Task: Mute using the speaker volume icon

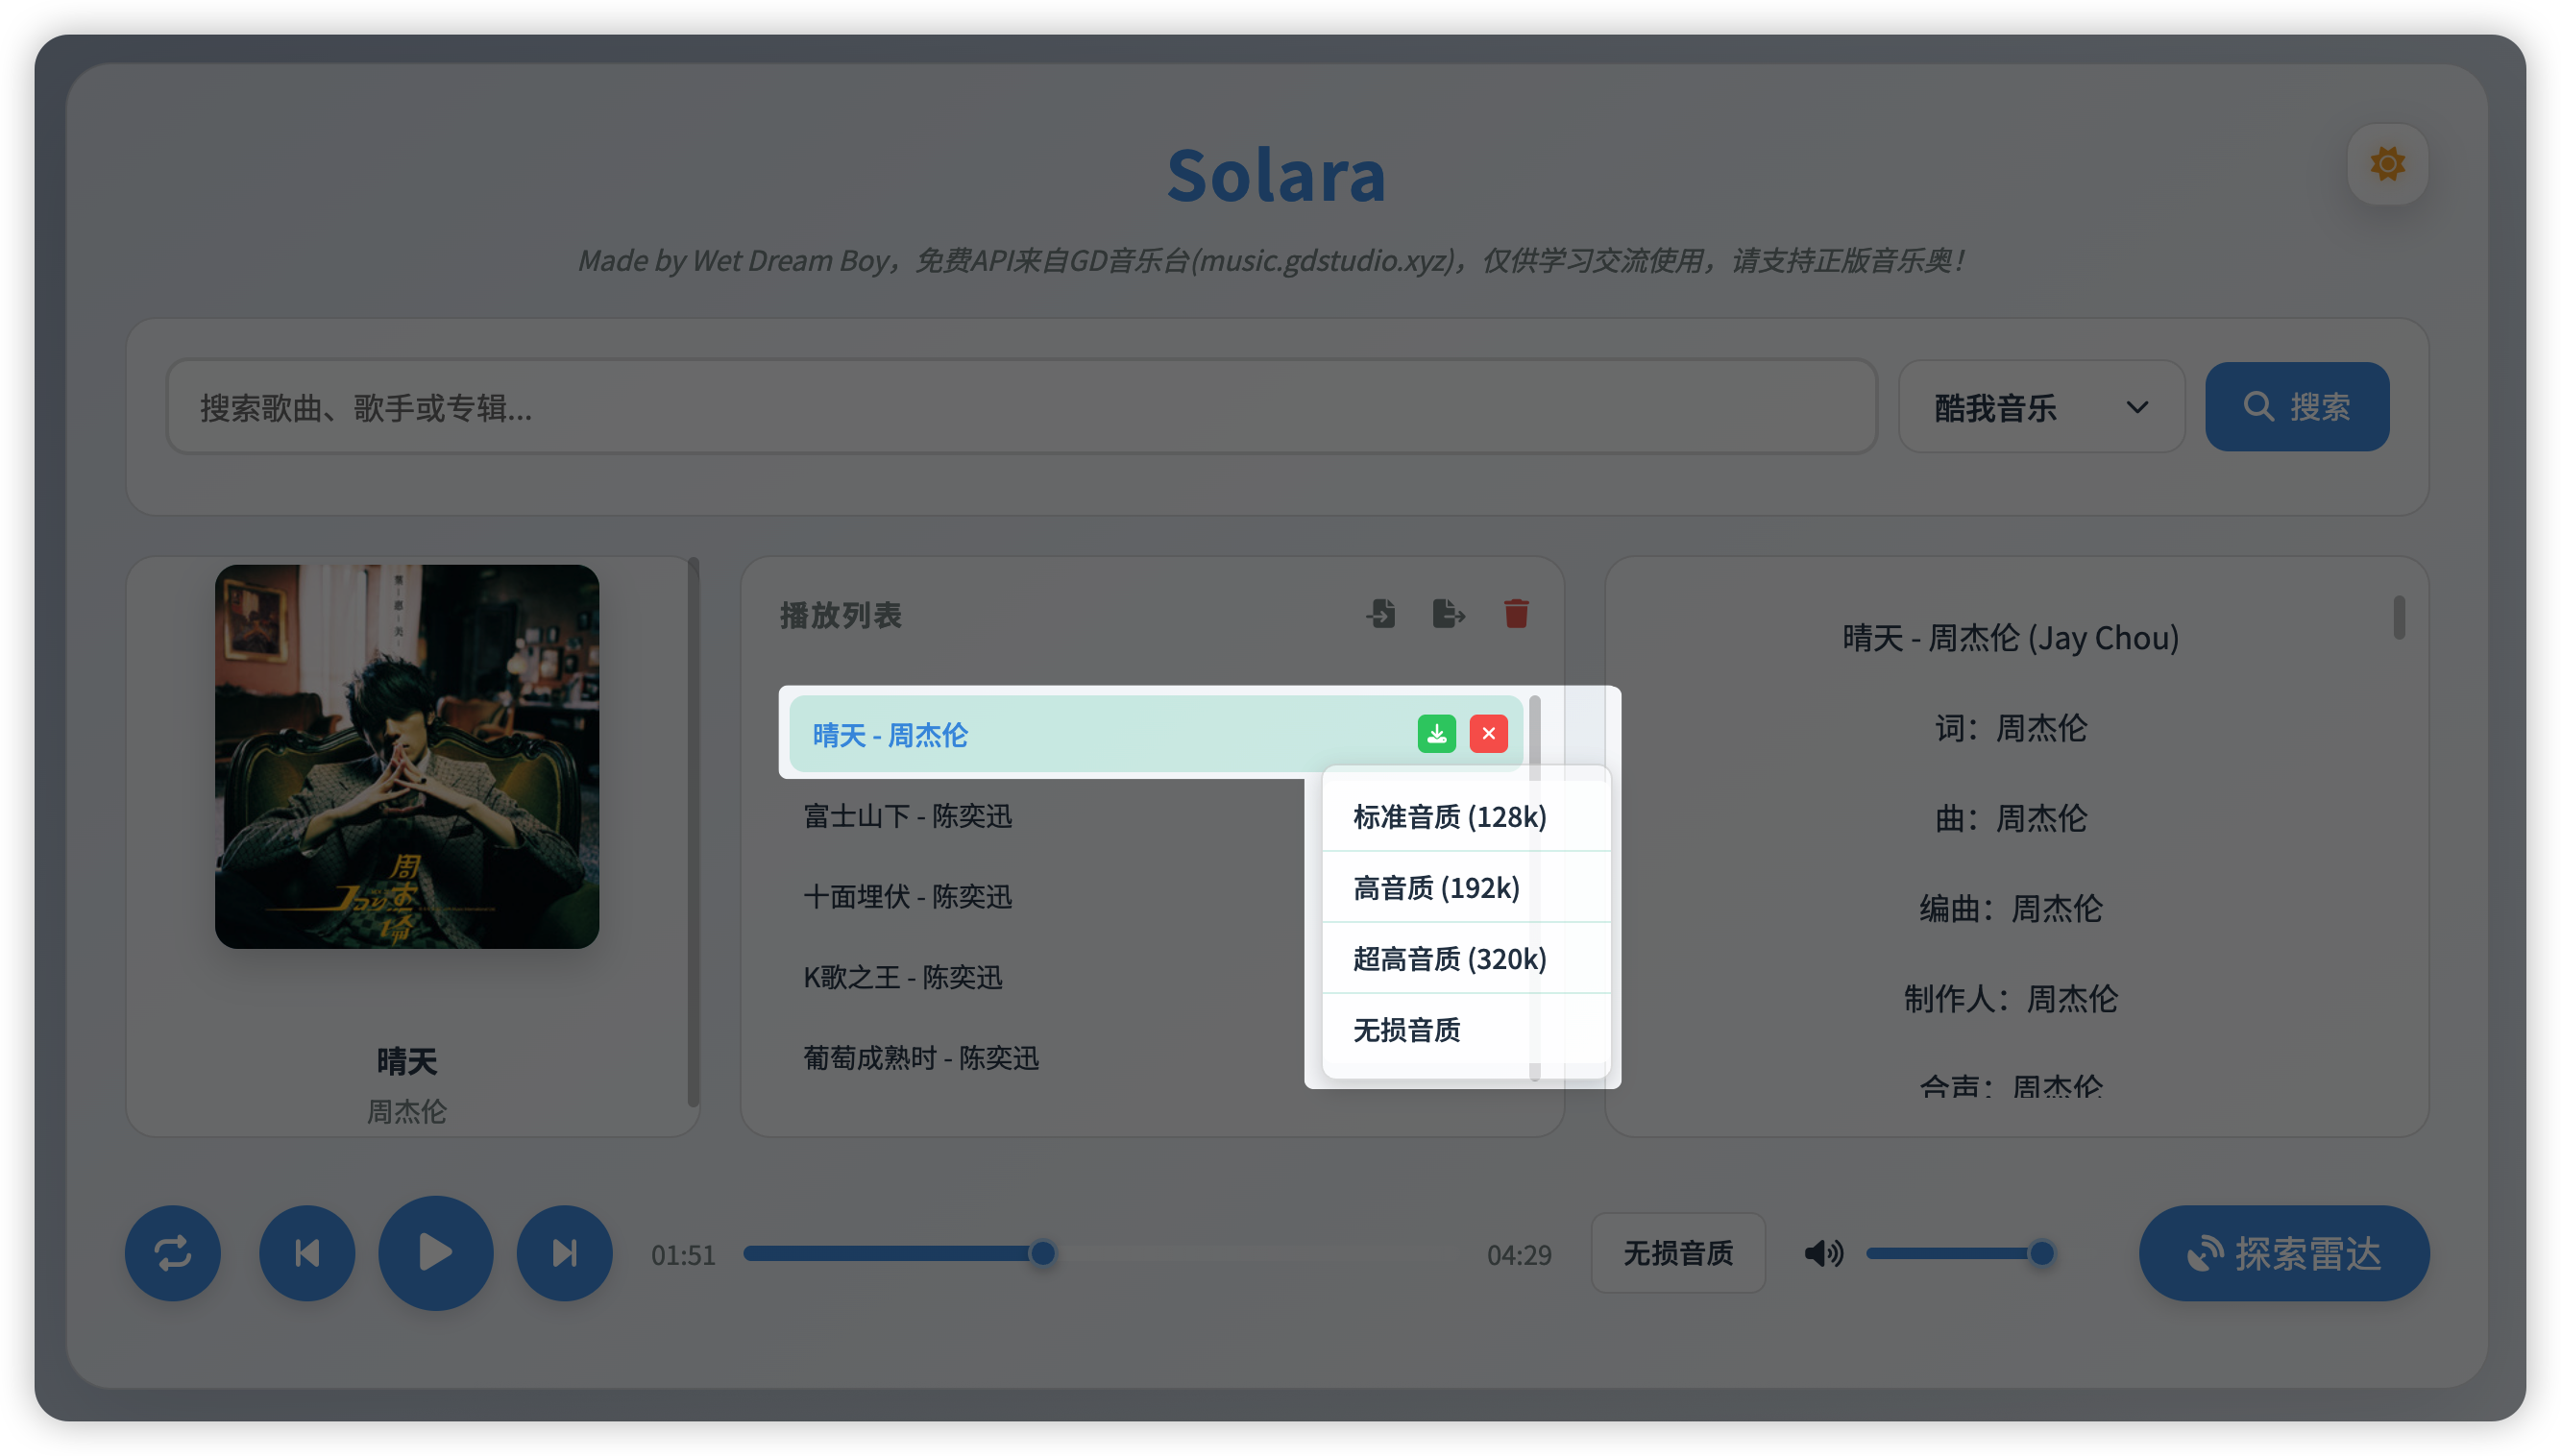Action: pos(1822,1253)
